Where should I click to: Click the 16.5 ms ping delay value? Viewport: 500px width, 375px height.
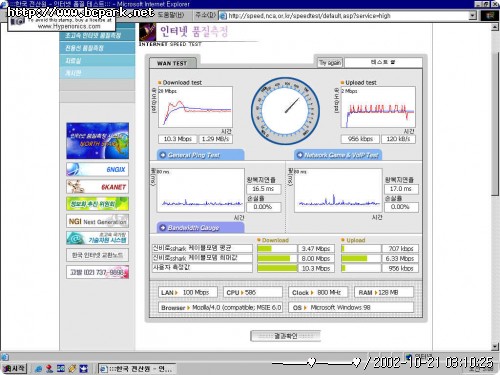(263, 189)
